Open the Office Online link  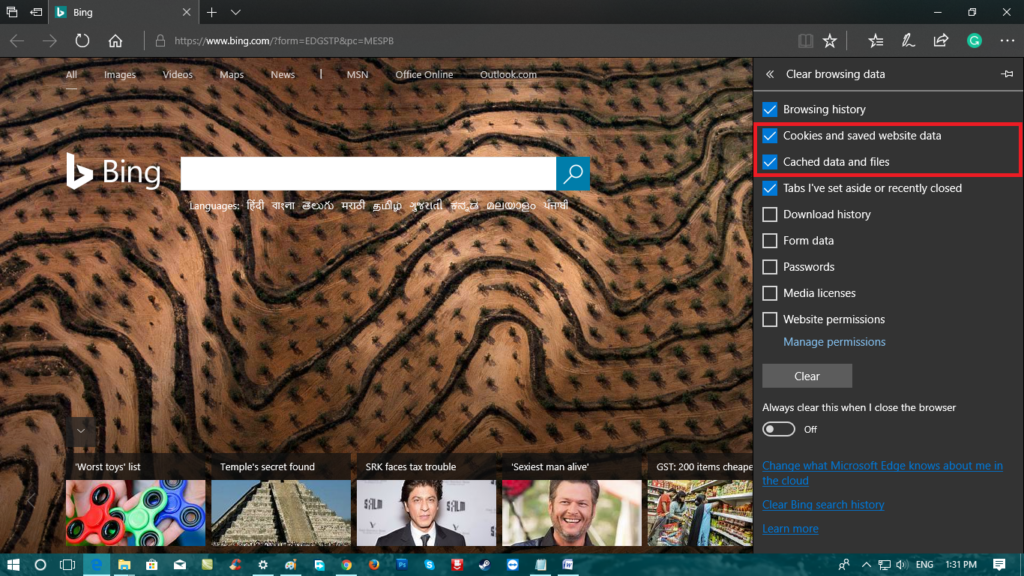tap(424, 74)
